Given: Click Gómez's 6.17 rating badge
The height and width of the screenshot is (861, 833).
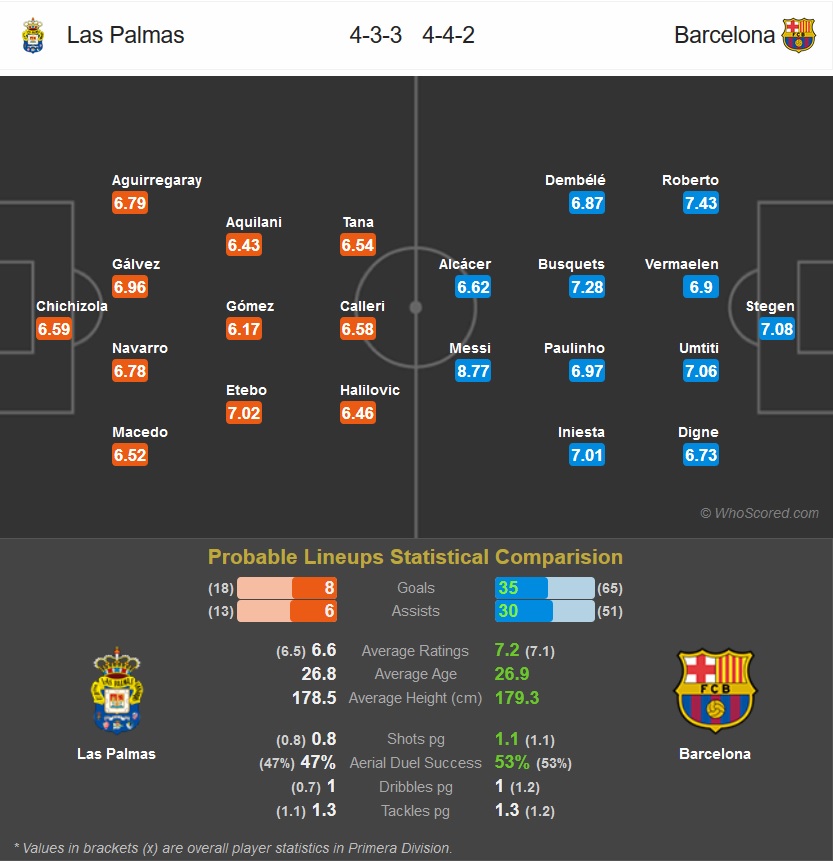Looking at the screenshot, I should (244, 329).
